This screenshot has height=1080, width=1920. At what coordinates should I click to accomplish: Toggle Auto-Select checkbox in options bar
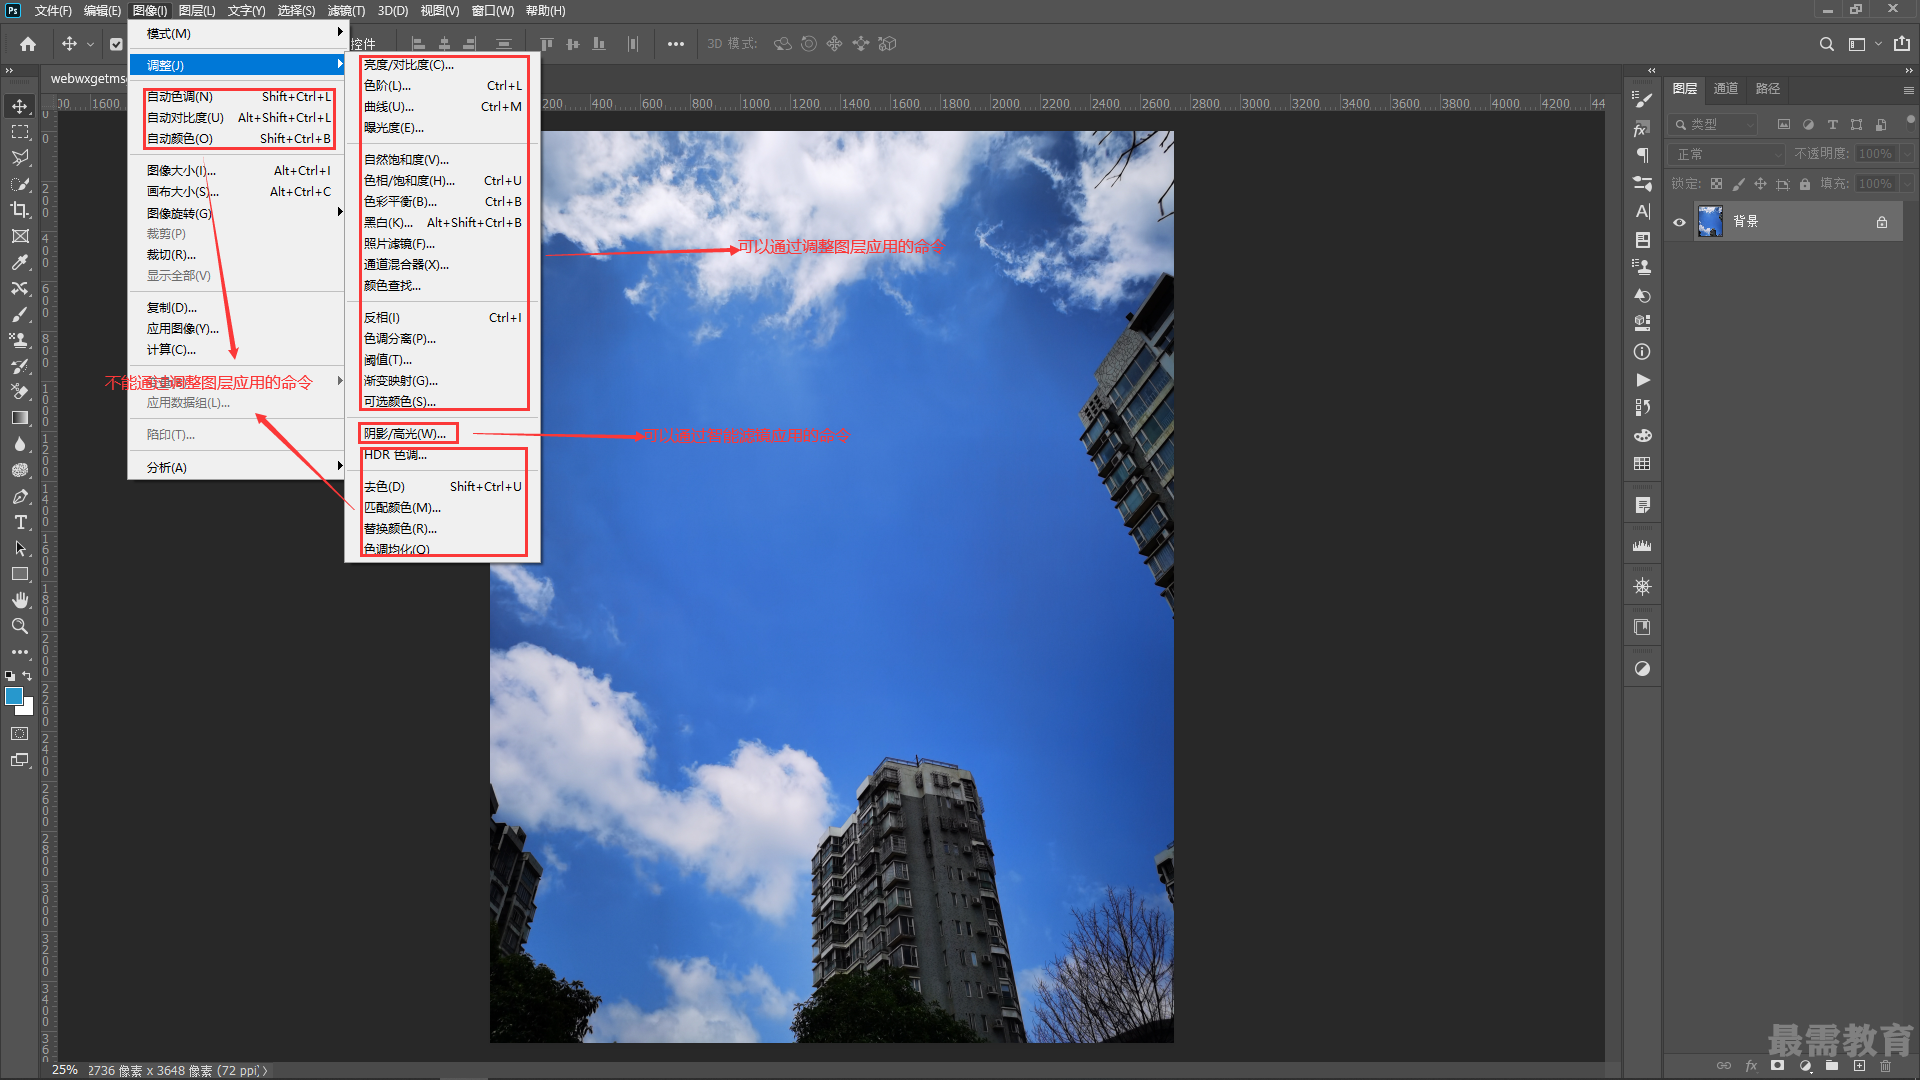pyautogui.click(x=116, y=44)
